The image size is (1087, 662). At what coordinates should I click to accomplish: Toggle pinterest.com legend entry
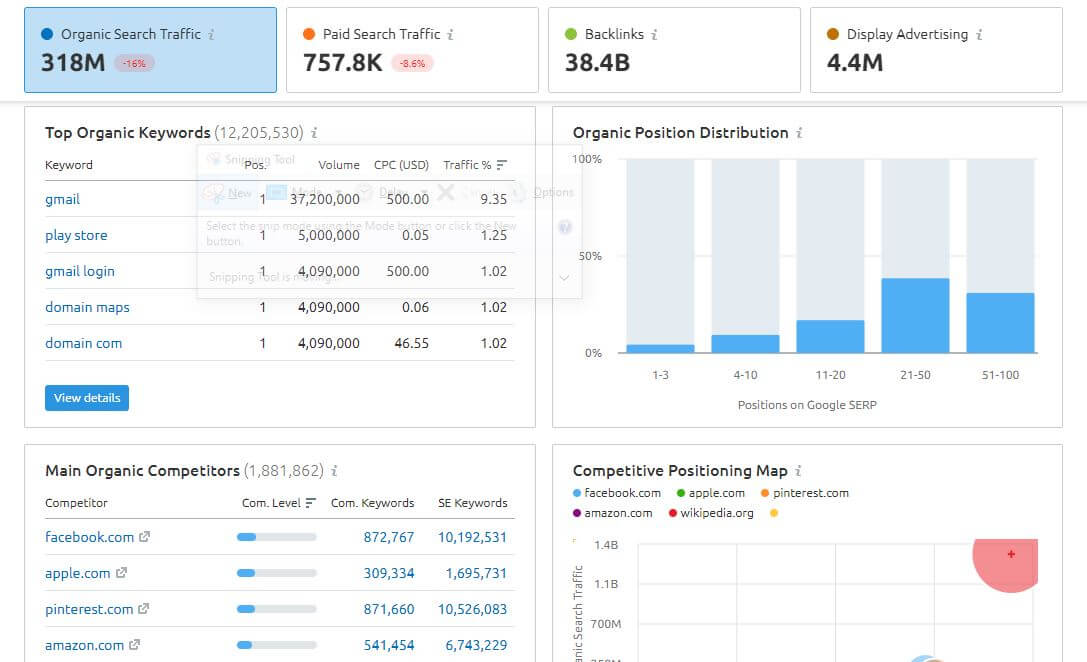coord(805,493)
